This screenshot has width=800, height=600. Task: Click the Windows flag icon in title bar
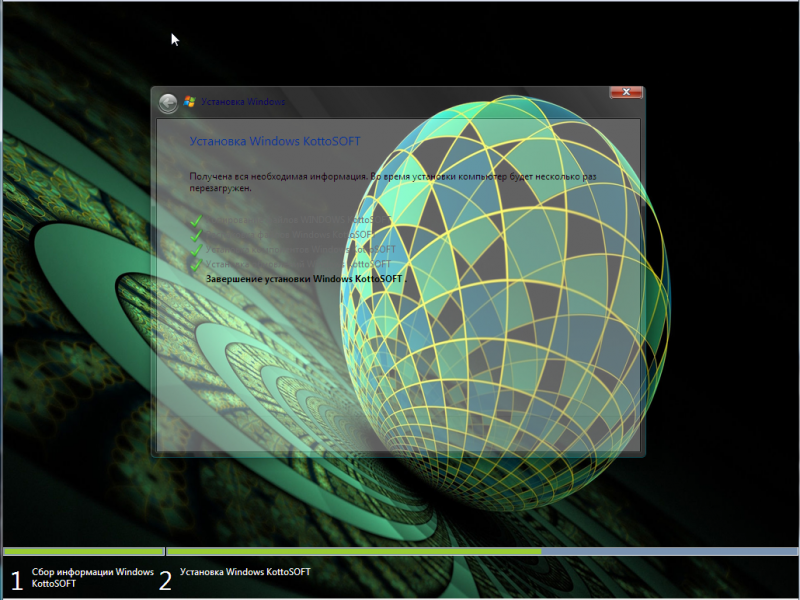point(189,102)
